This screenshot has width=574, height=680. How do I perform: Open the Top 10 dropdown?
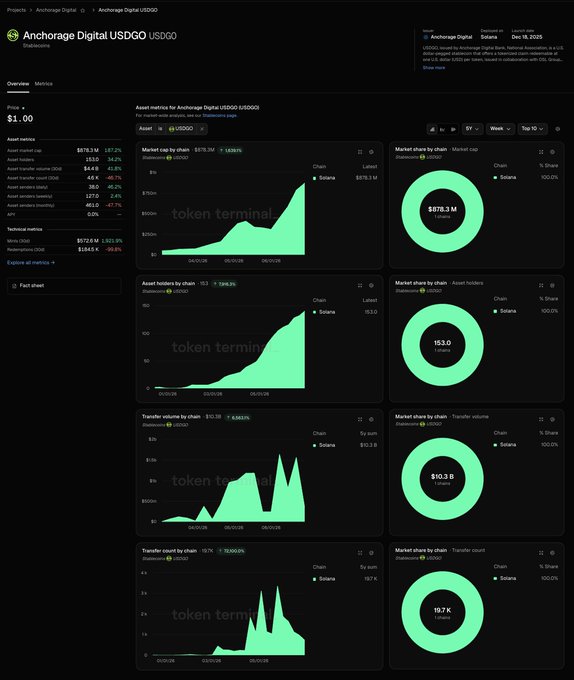pos(532,129)
